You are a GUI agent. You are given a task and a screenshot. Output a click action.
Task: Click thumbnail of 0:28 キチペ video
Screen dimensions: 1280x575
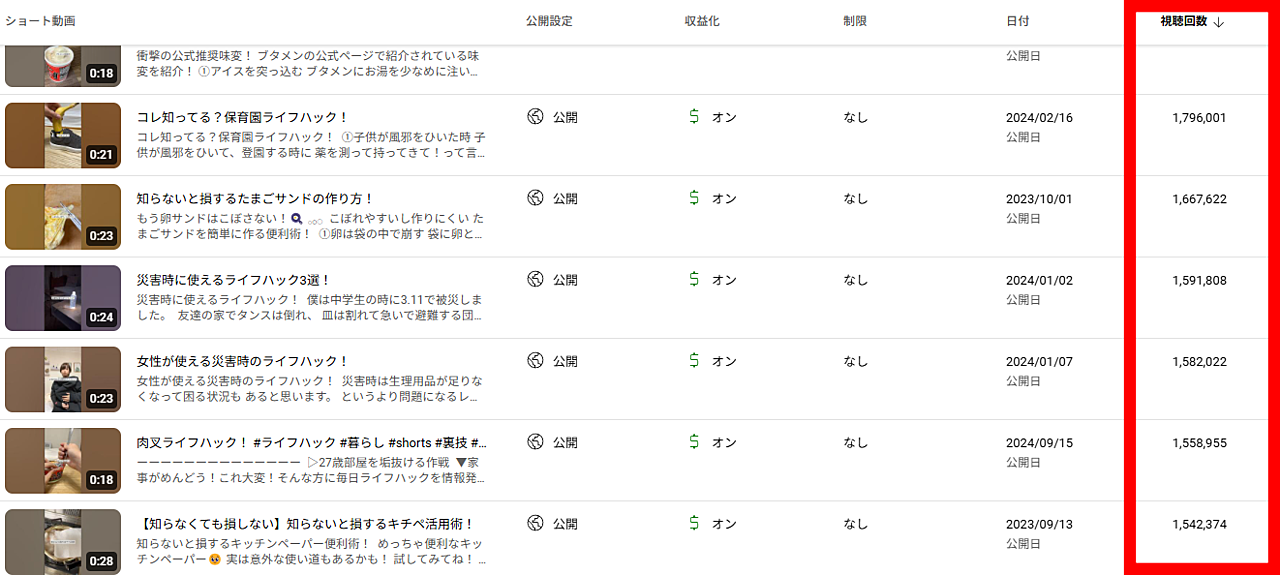point(63,541)
